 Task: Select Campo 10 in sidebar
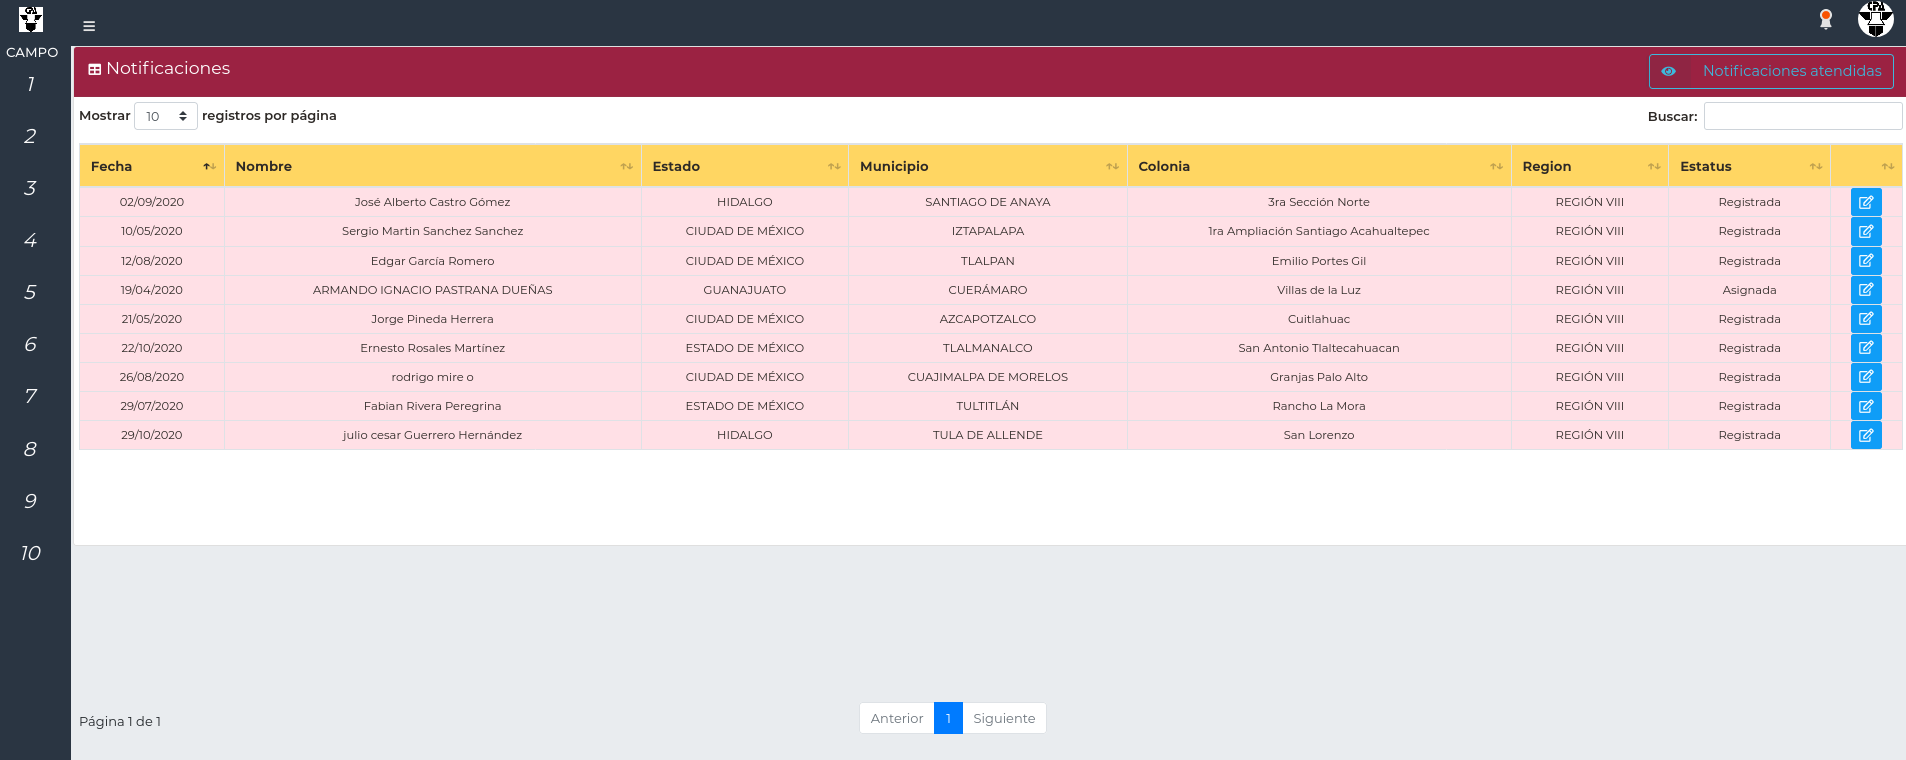coord(31,553)
